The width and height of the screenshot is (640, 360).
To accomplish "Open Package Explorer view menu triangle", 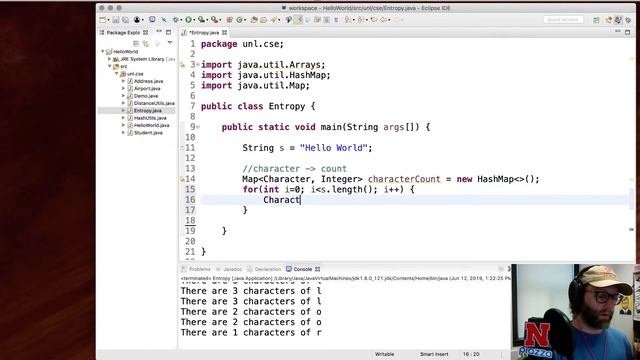I will 169,42.
